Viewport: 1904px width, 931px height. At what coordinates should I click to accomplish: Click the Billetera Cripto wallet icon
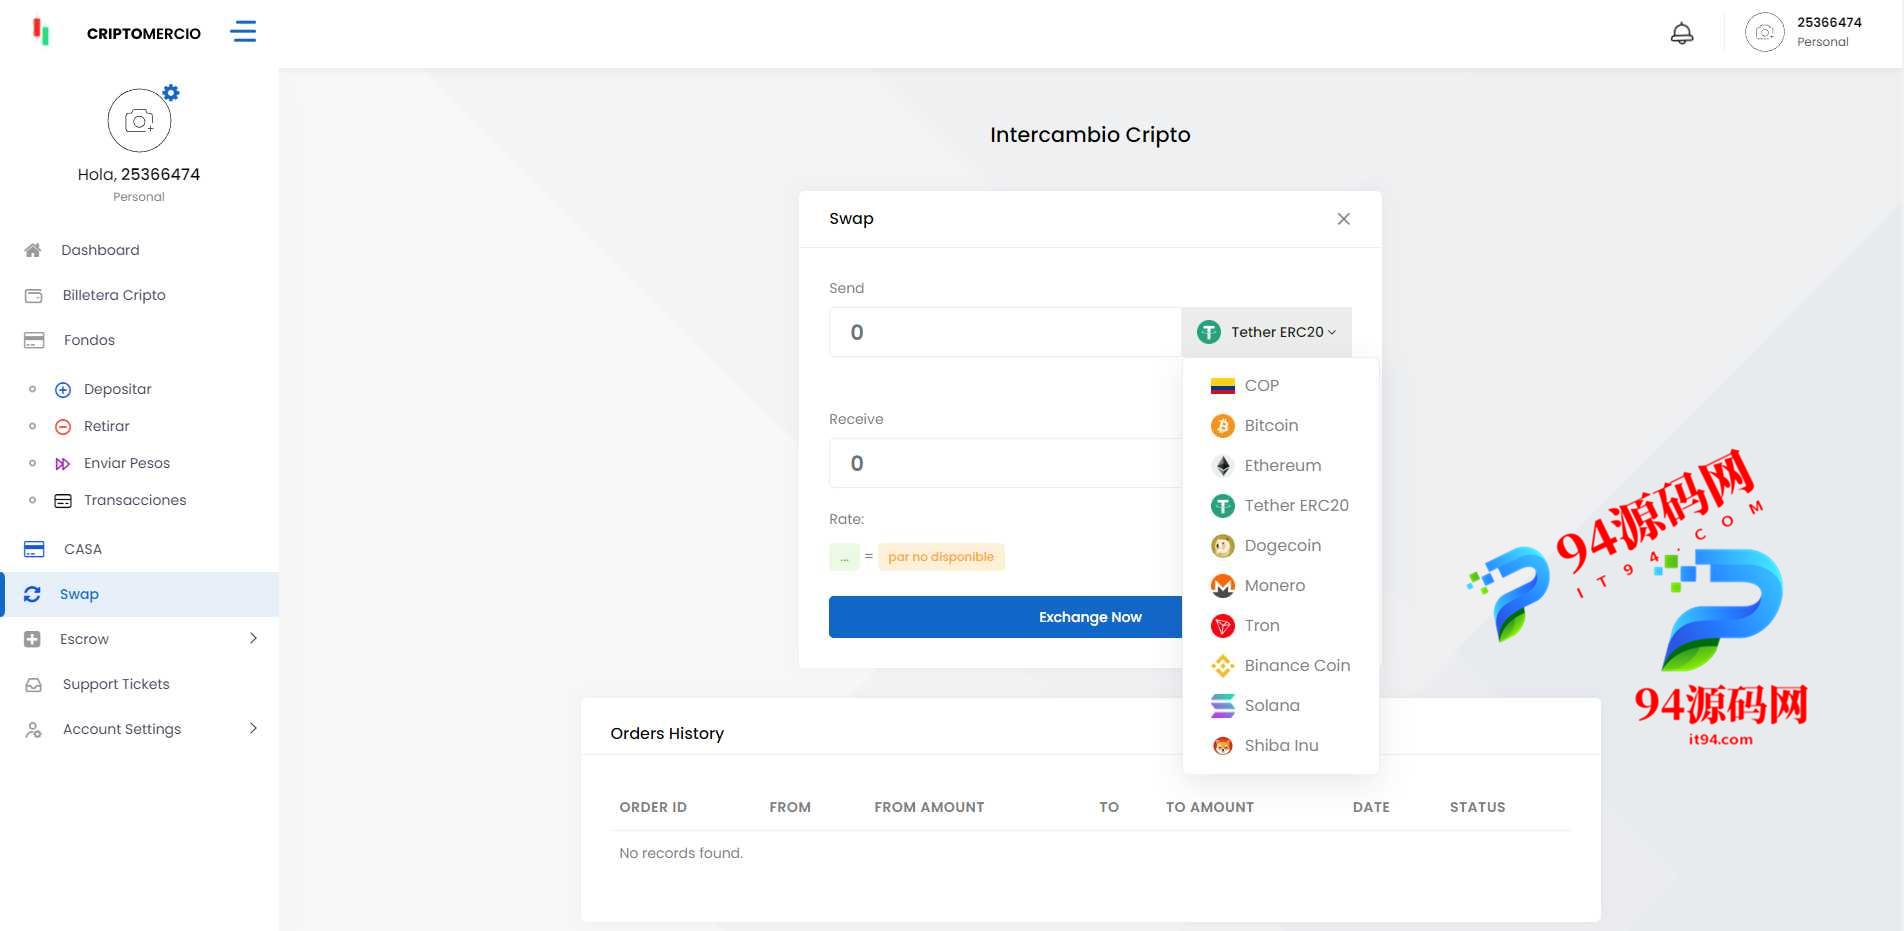point(34,295)
